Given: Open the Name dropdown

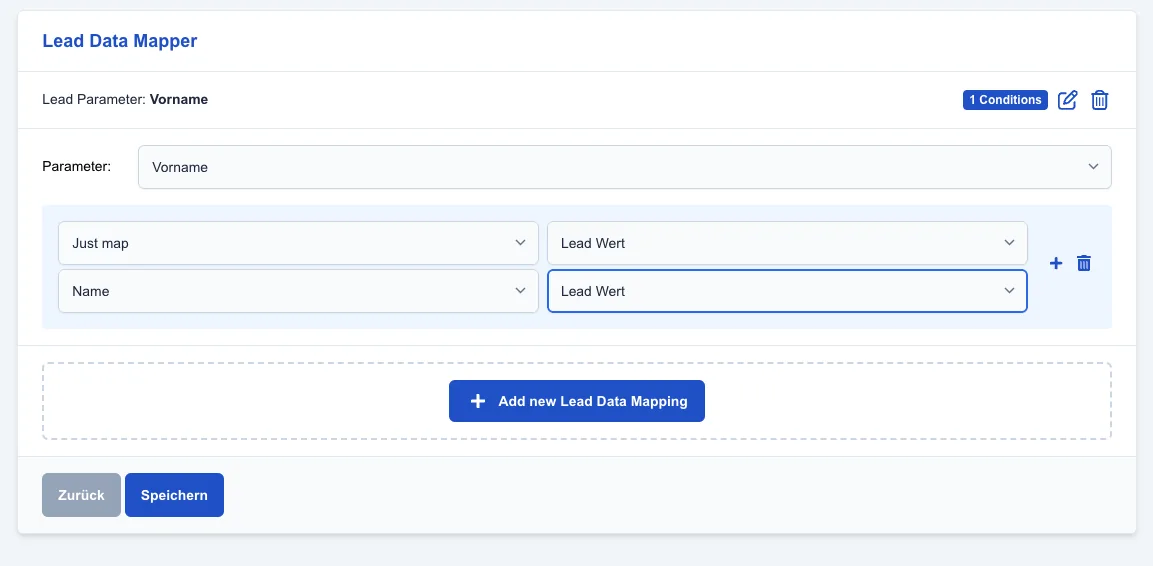Looking at the screenshot, I should 299,291.
